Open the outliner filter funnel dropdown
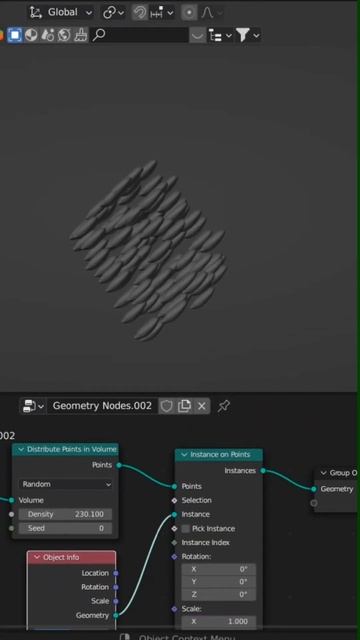 (247, 36)
